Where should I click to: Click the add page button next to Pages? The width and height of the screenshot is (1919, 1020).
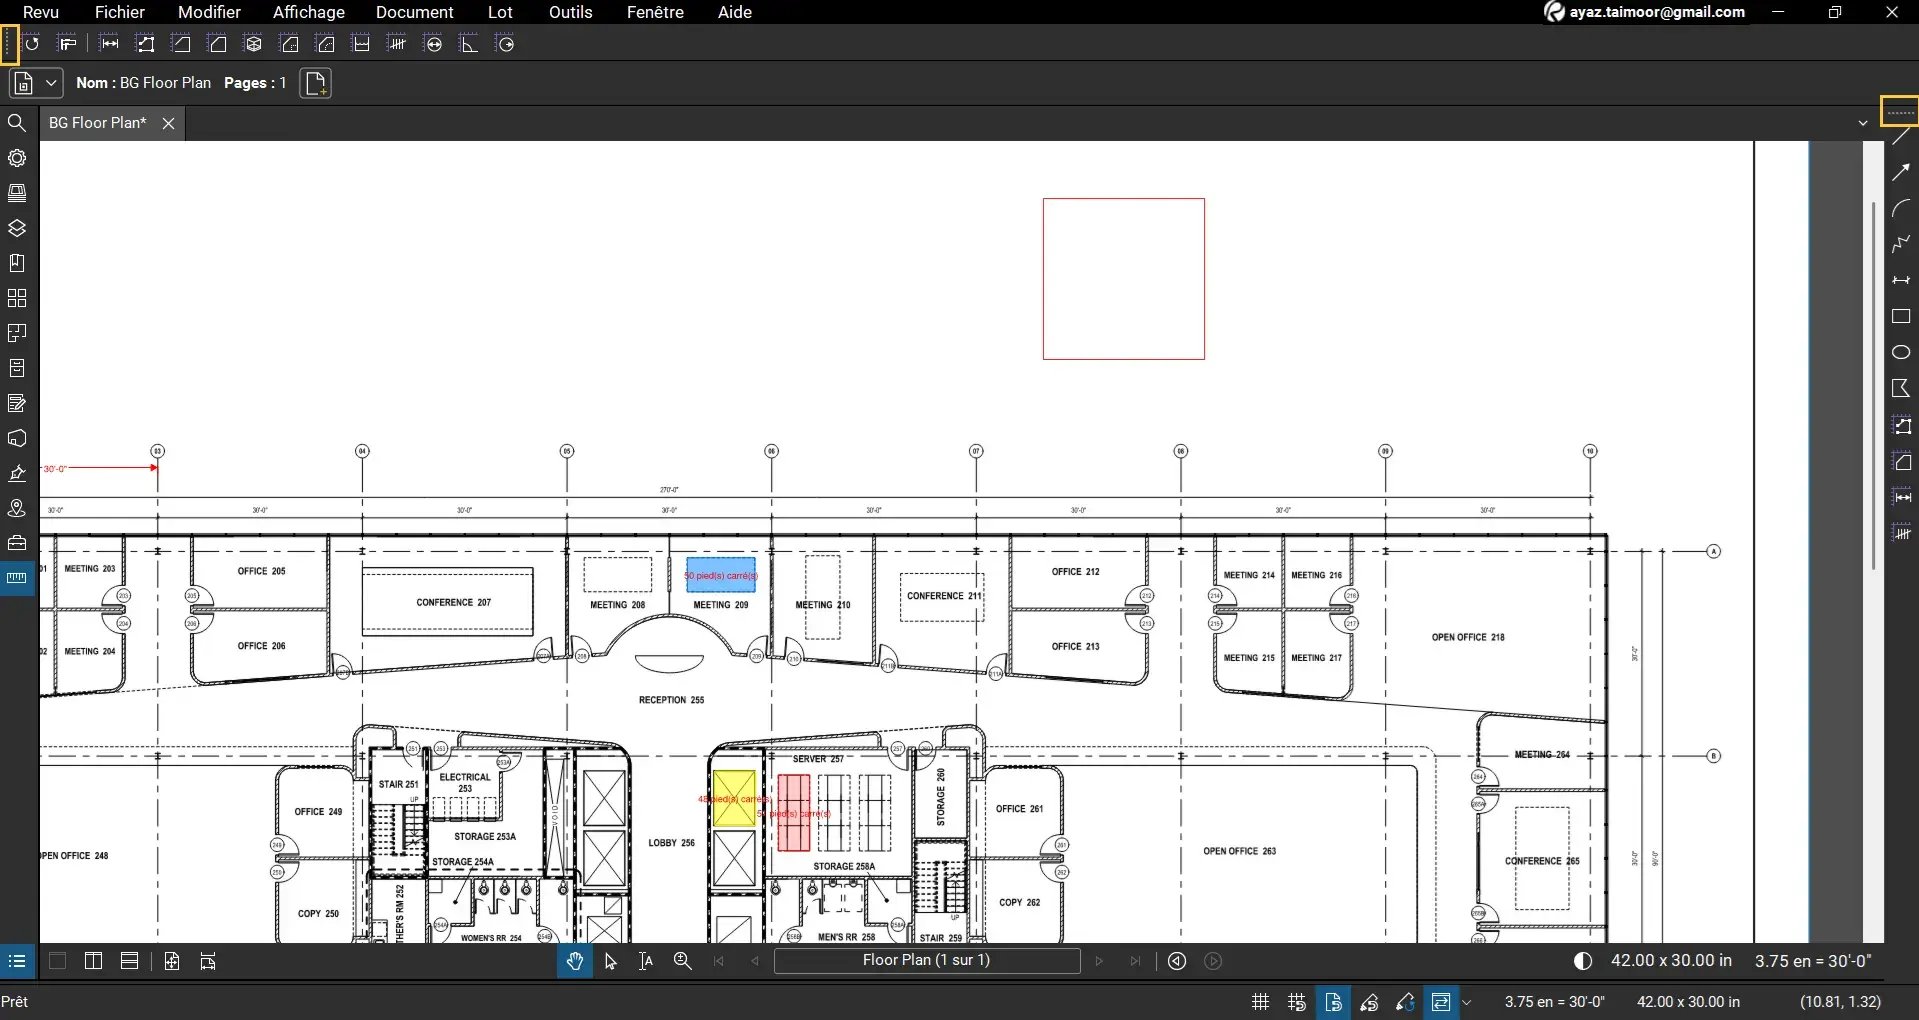[x=316, y=83]
